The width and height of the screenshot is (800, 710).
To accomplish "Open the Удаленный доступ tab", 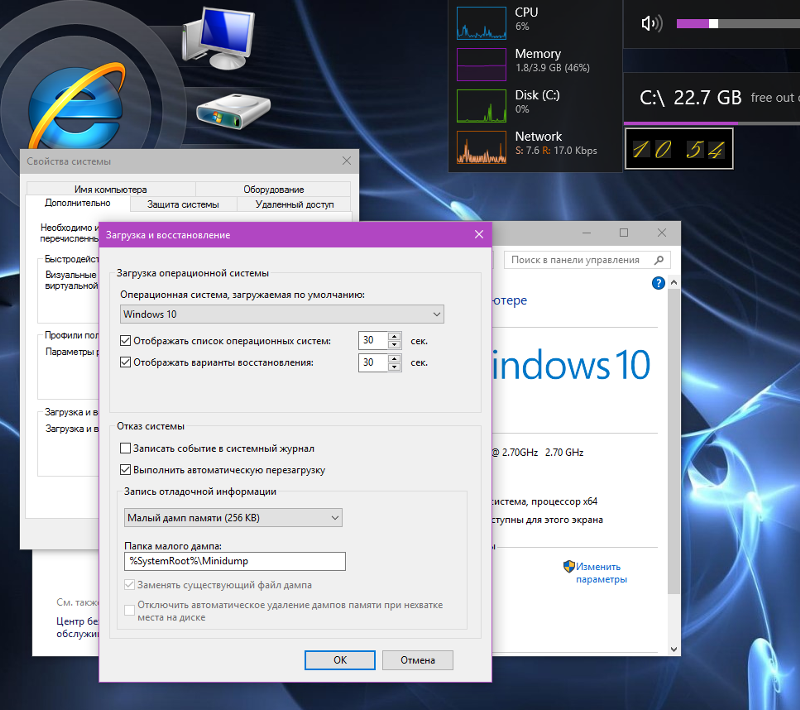I will (294, 205).
